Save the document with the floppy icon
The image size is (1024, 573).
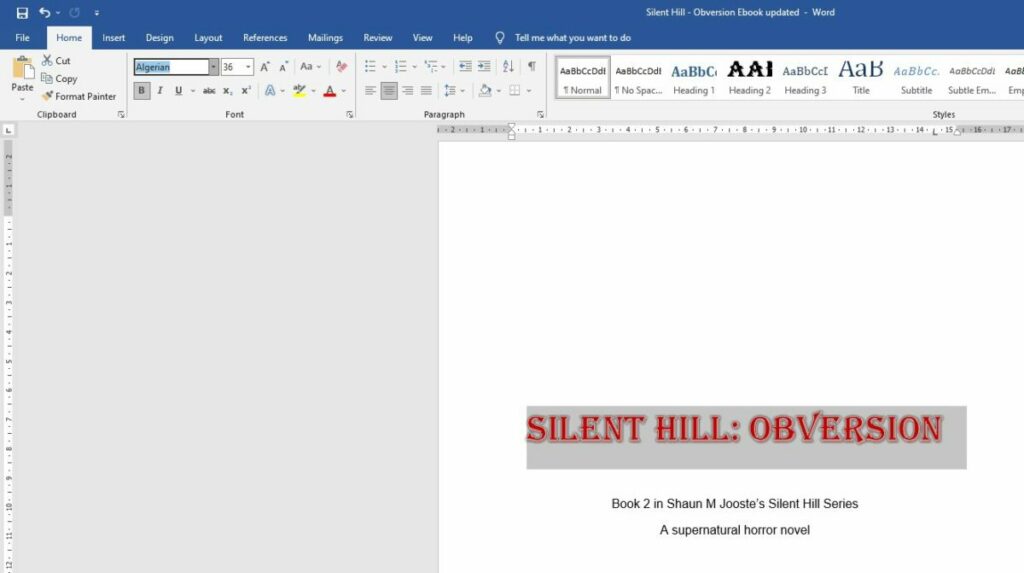tap(22, 12)
